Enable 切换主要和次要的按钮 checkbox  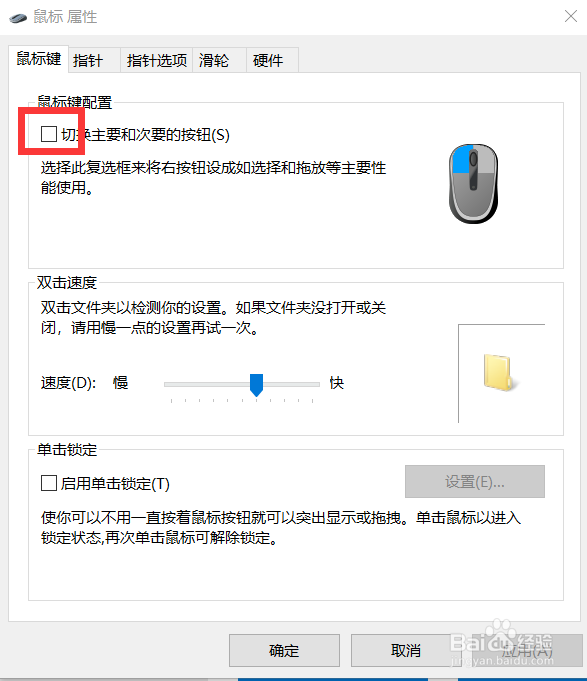(x=49, y=134)
